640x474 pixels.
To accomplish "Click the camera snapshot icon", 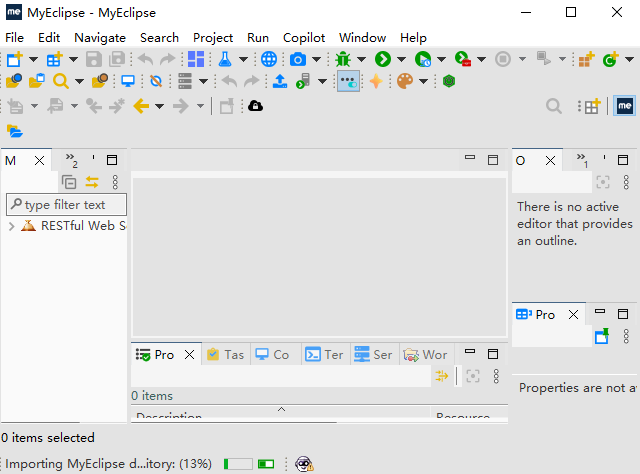I will pos(298,60).
